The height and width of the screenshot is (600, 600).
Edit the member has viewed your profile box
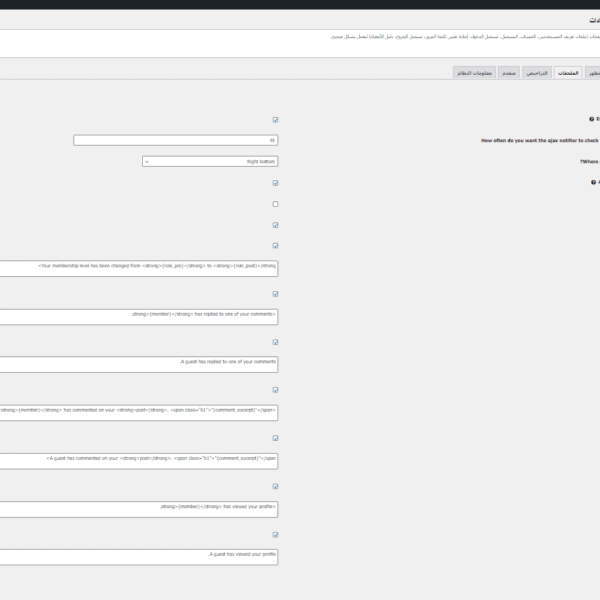[139, 509]
